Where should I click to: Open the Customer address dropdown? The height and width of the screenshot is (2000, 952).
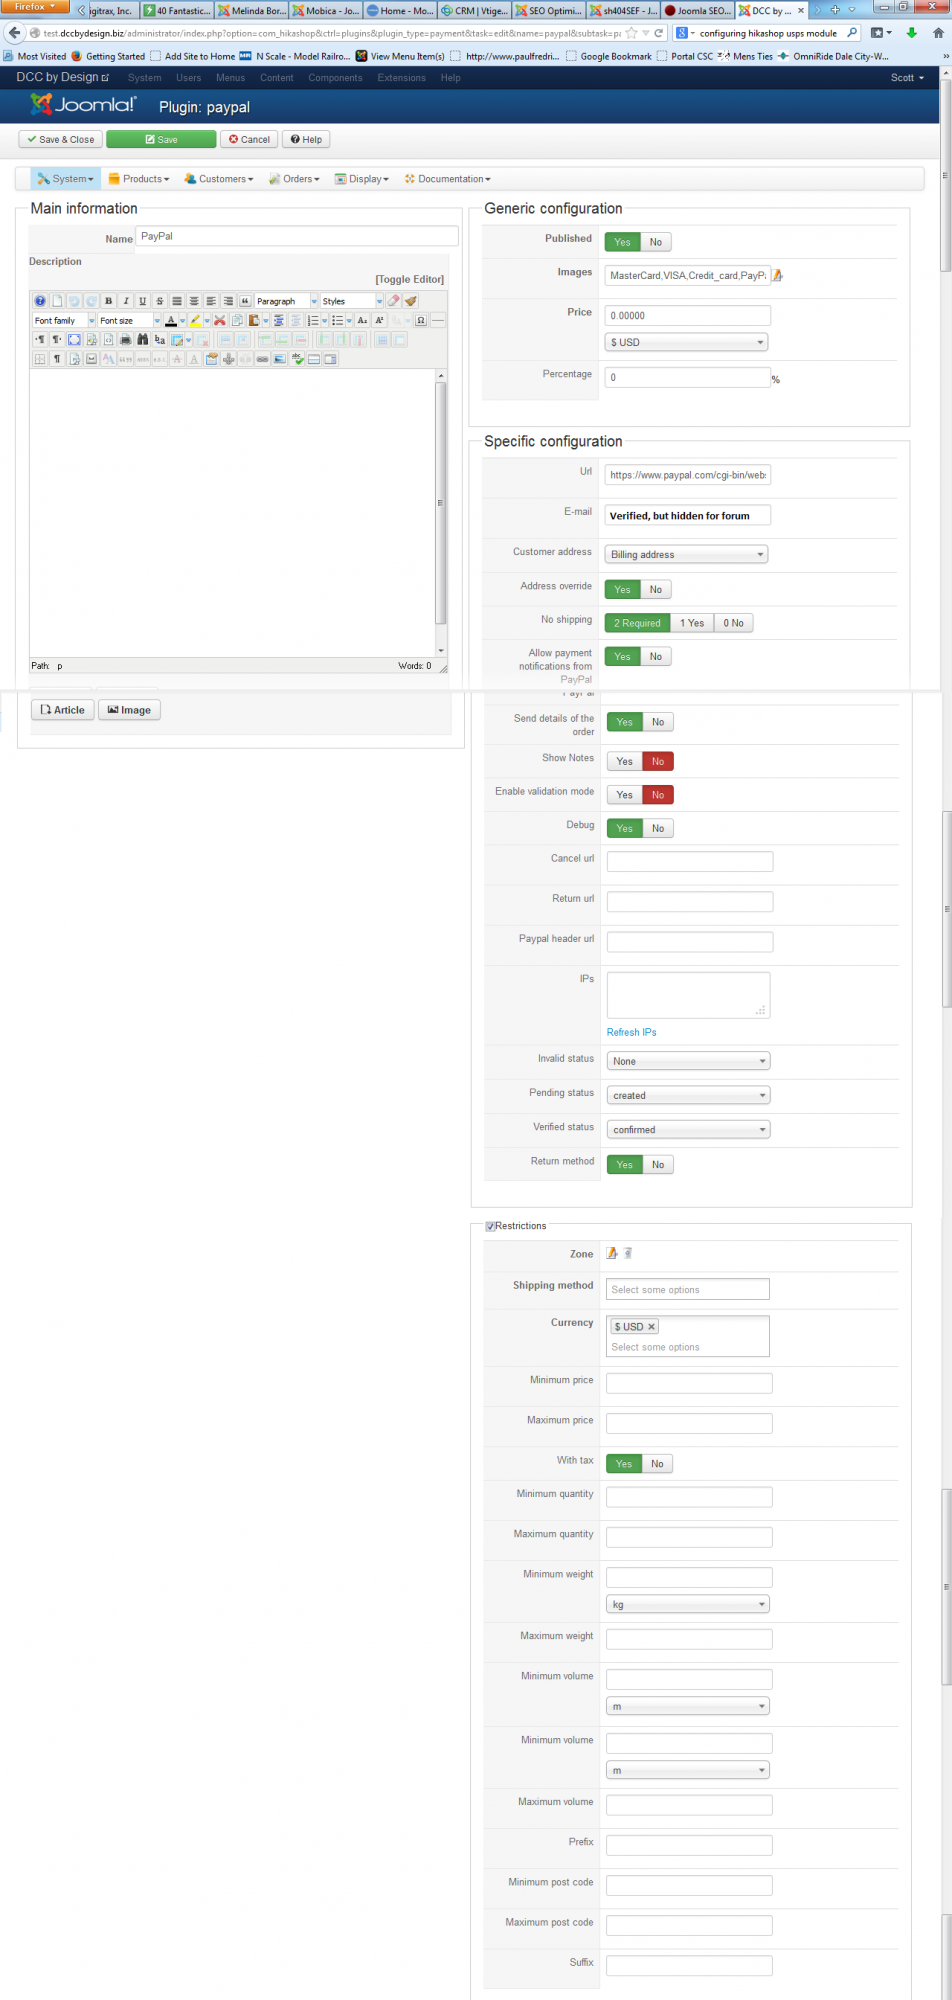(687, 554)
